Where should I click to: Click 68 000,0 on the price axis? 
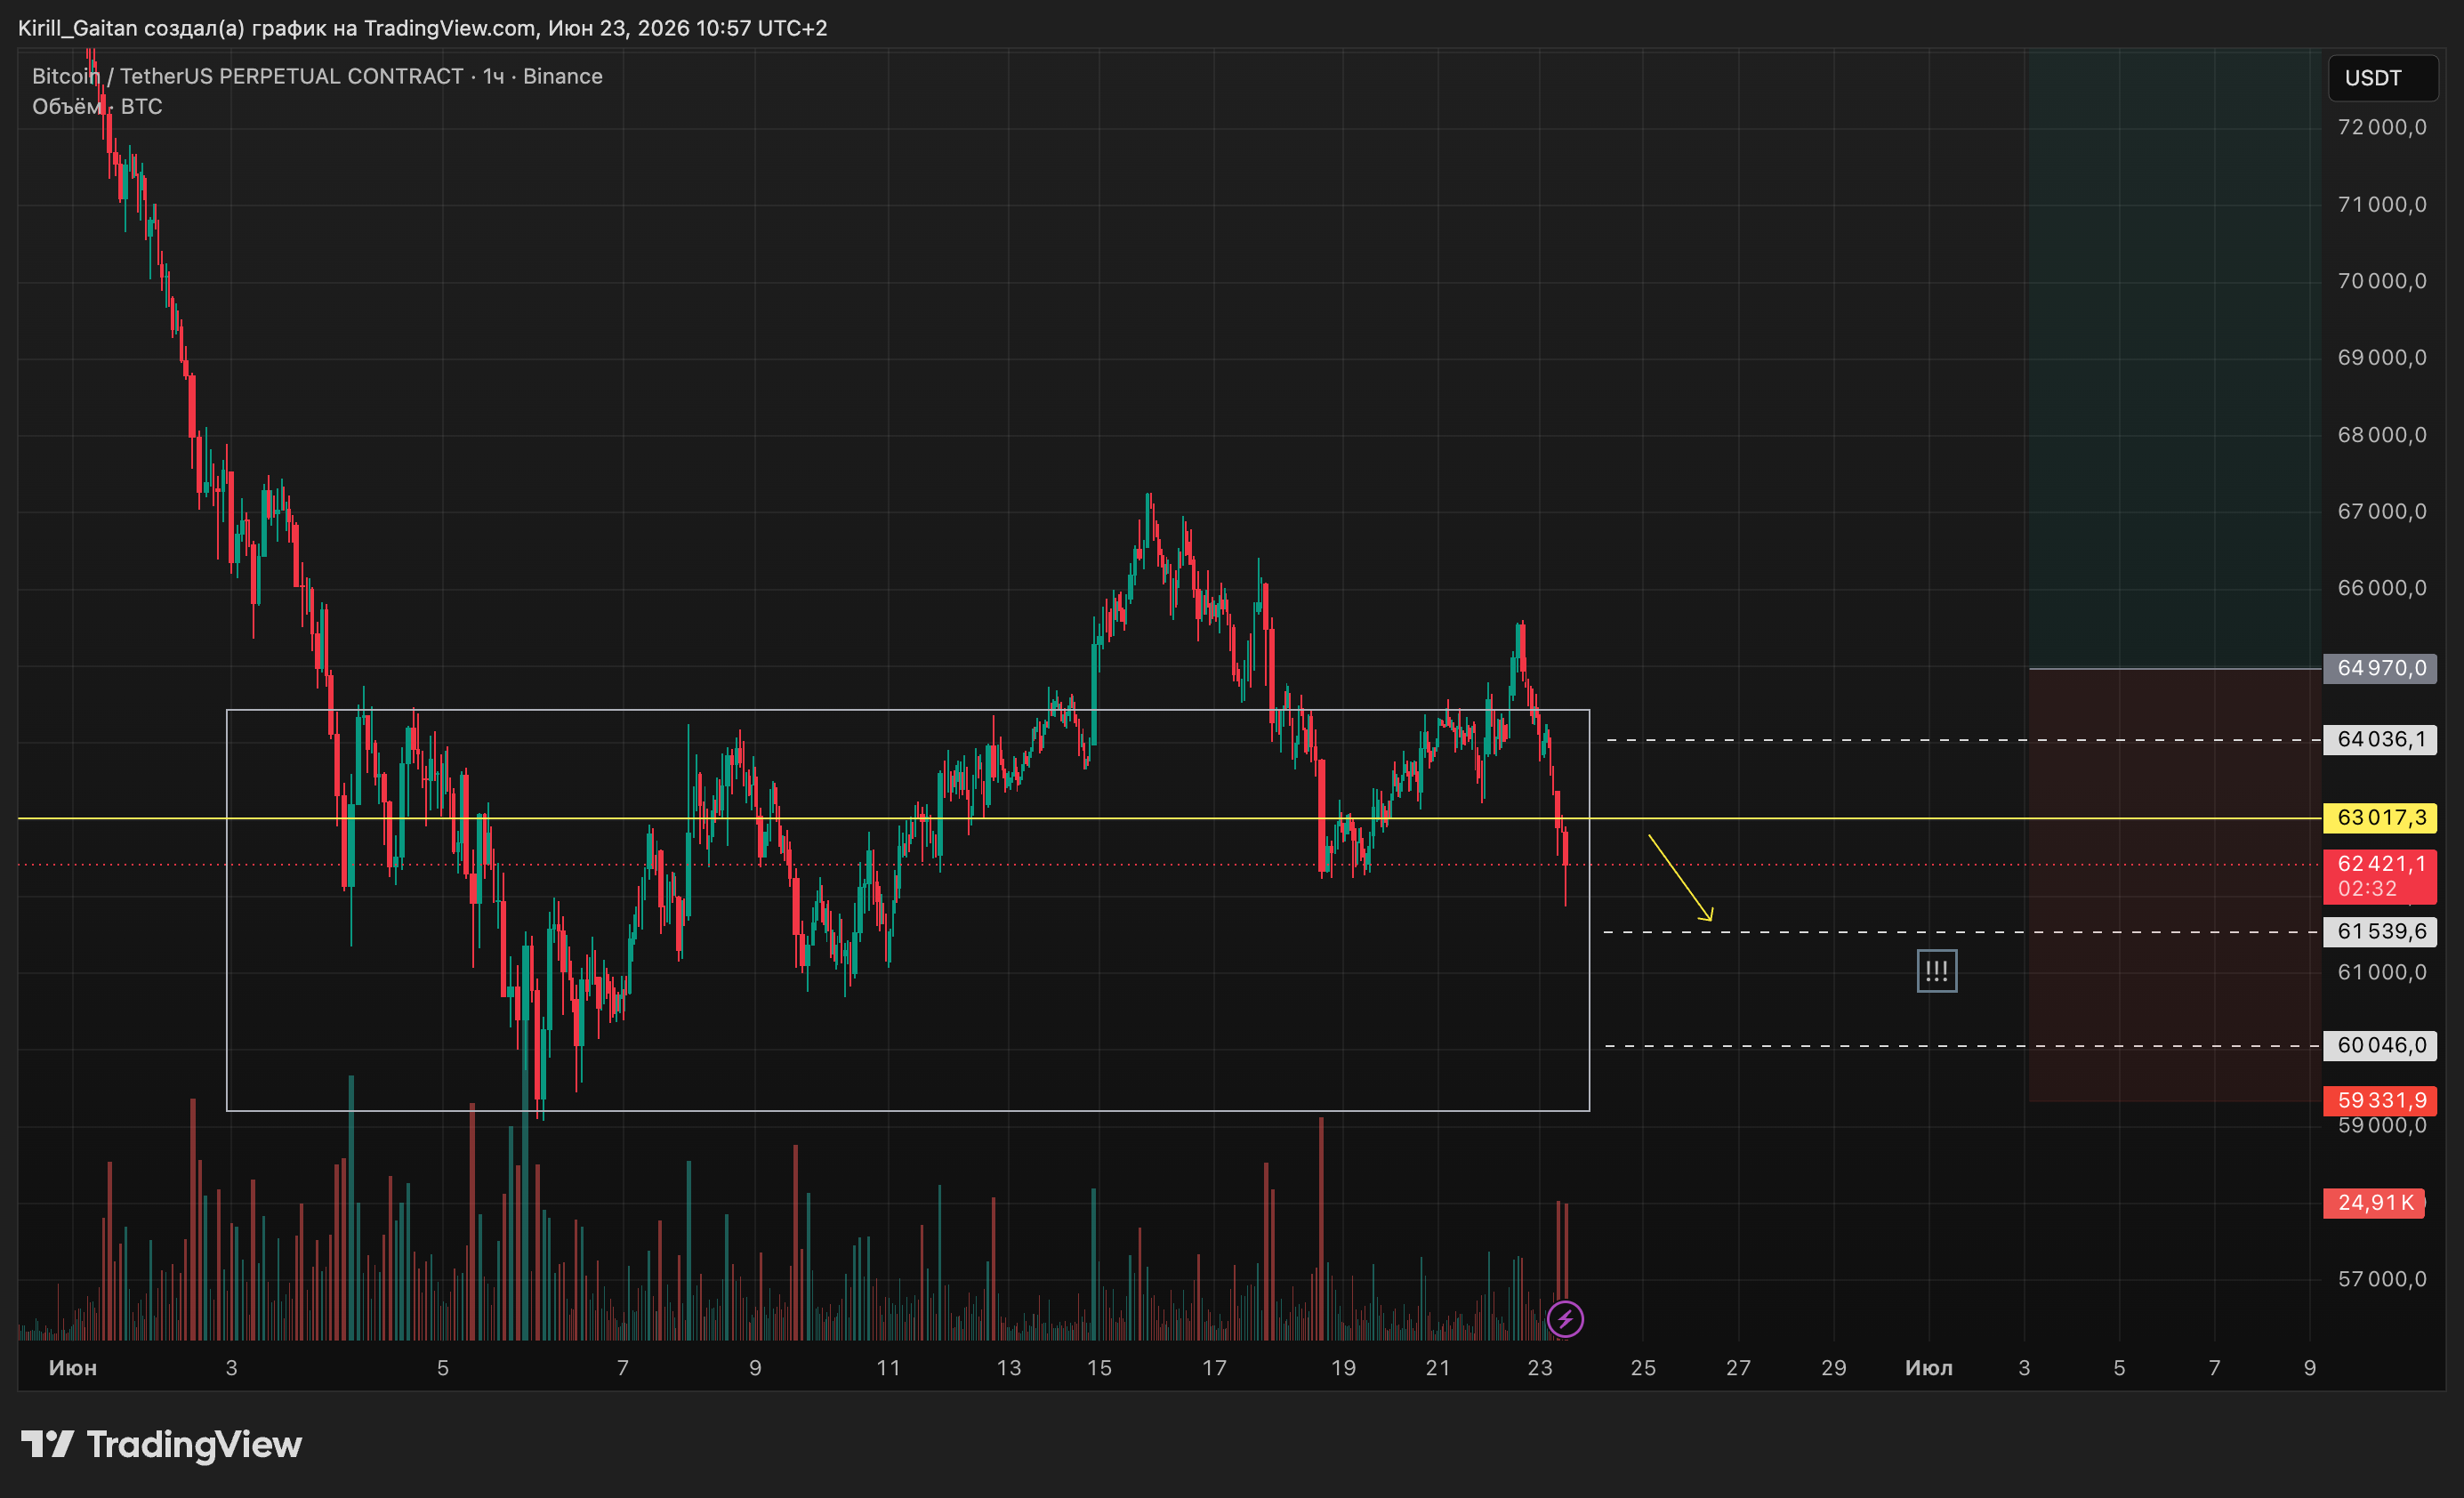click(x=2382, y=435)
